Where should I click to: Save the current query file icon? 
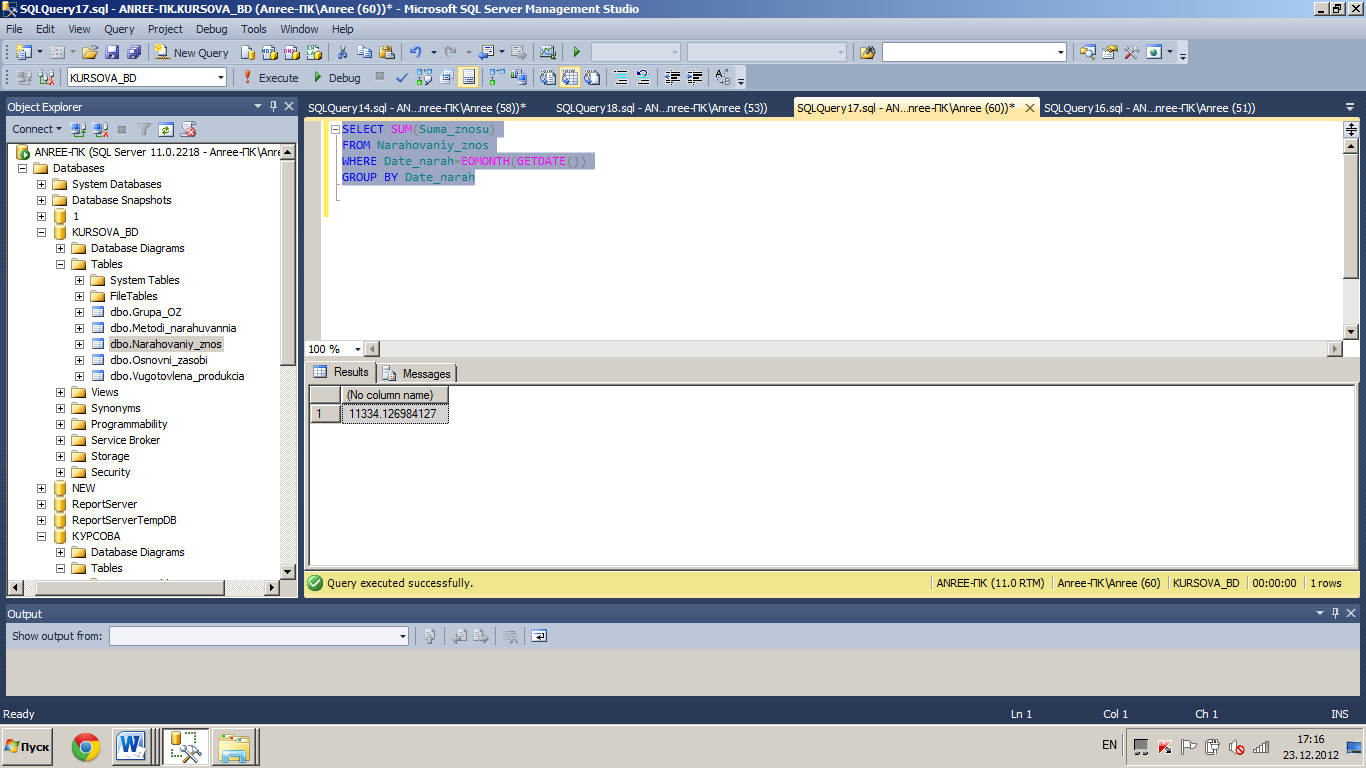point(112,52)
